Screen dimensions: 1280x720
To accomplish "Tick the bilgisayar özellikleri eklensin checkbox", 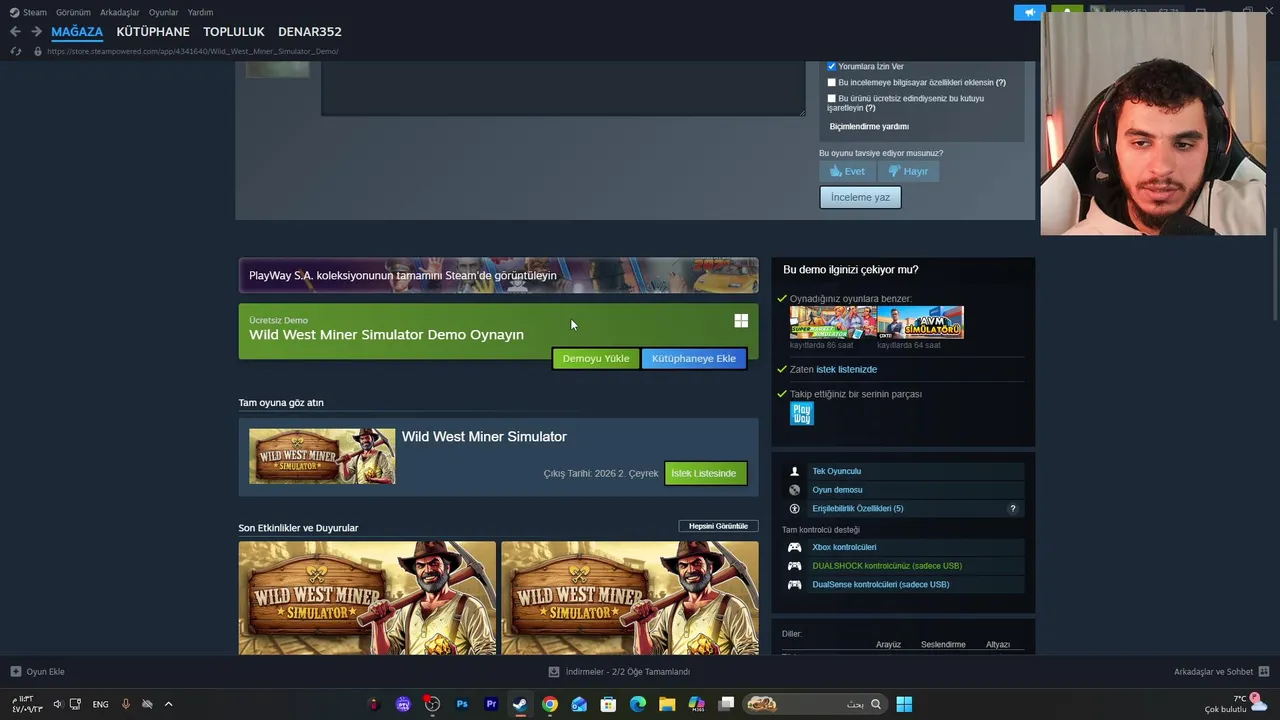I will pyautogui.click(x=831, y=83).
